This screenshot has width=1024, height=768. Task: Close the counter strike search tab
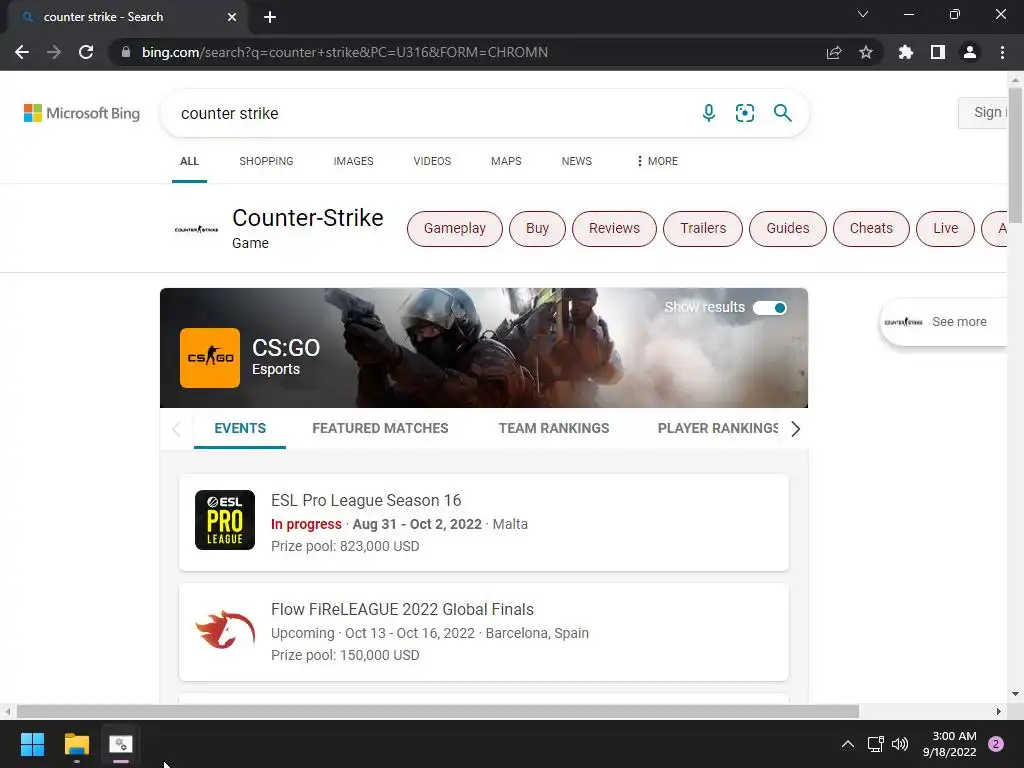(x=232, y=17)
